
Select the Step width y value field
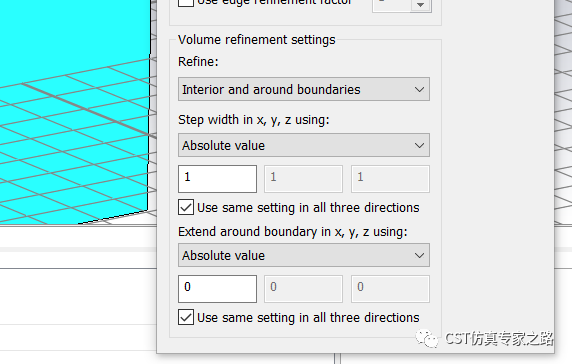point(304,179)
